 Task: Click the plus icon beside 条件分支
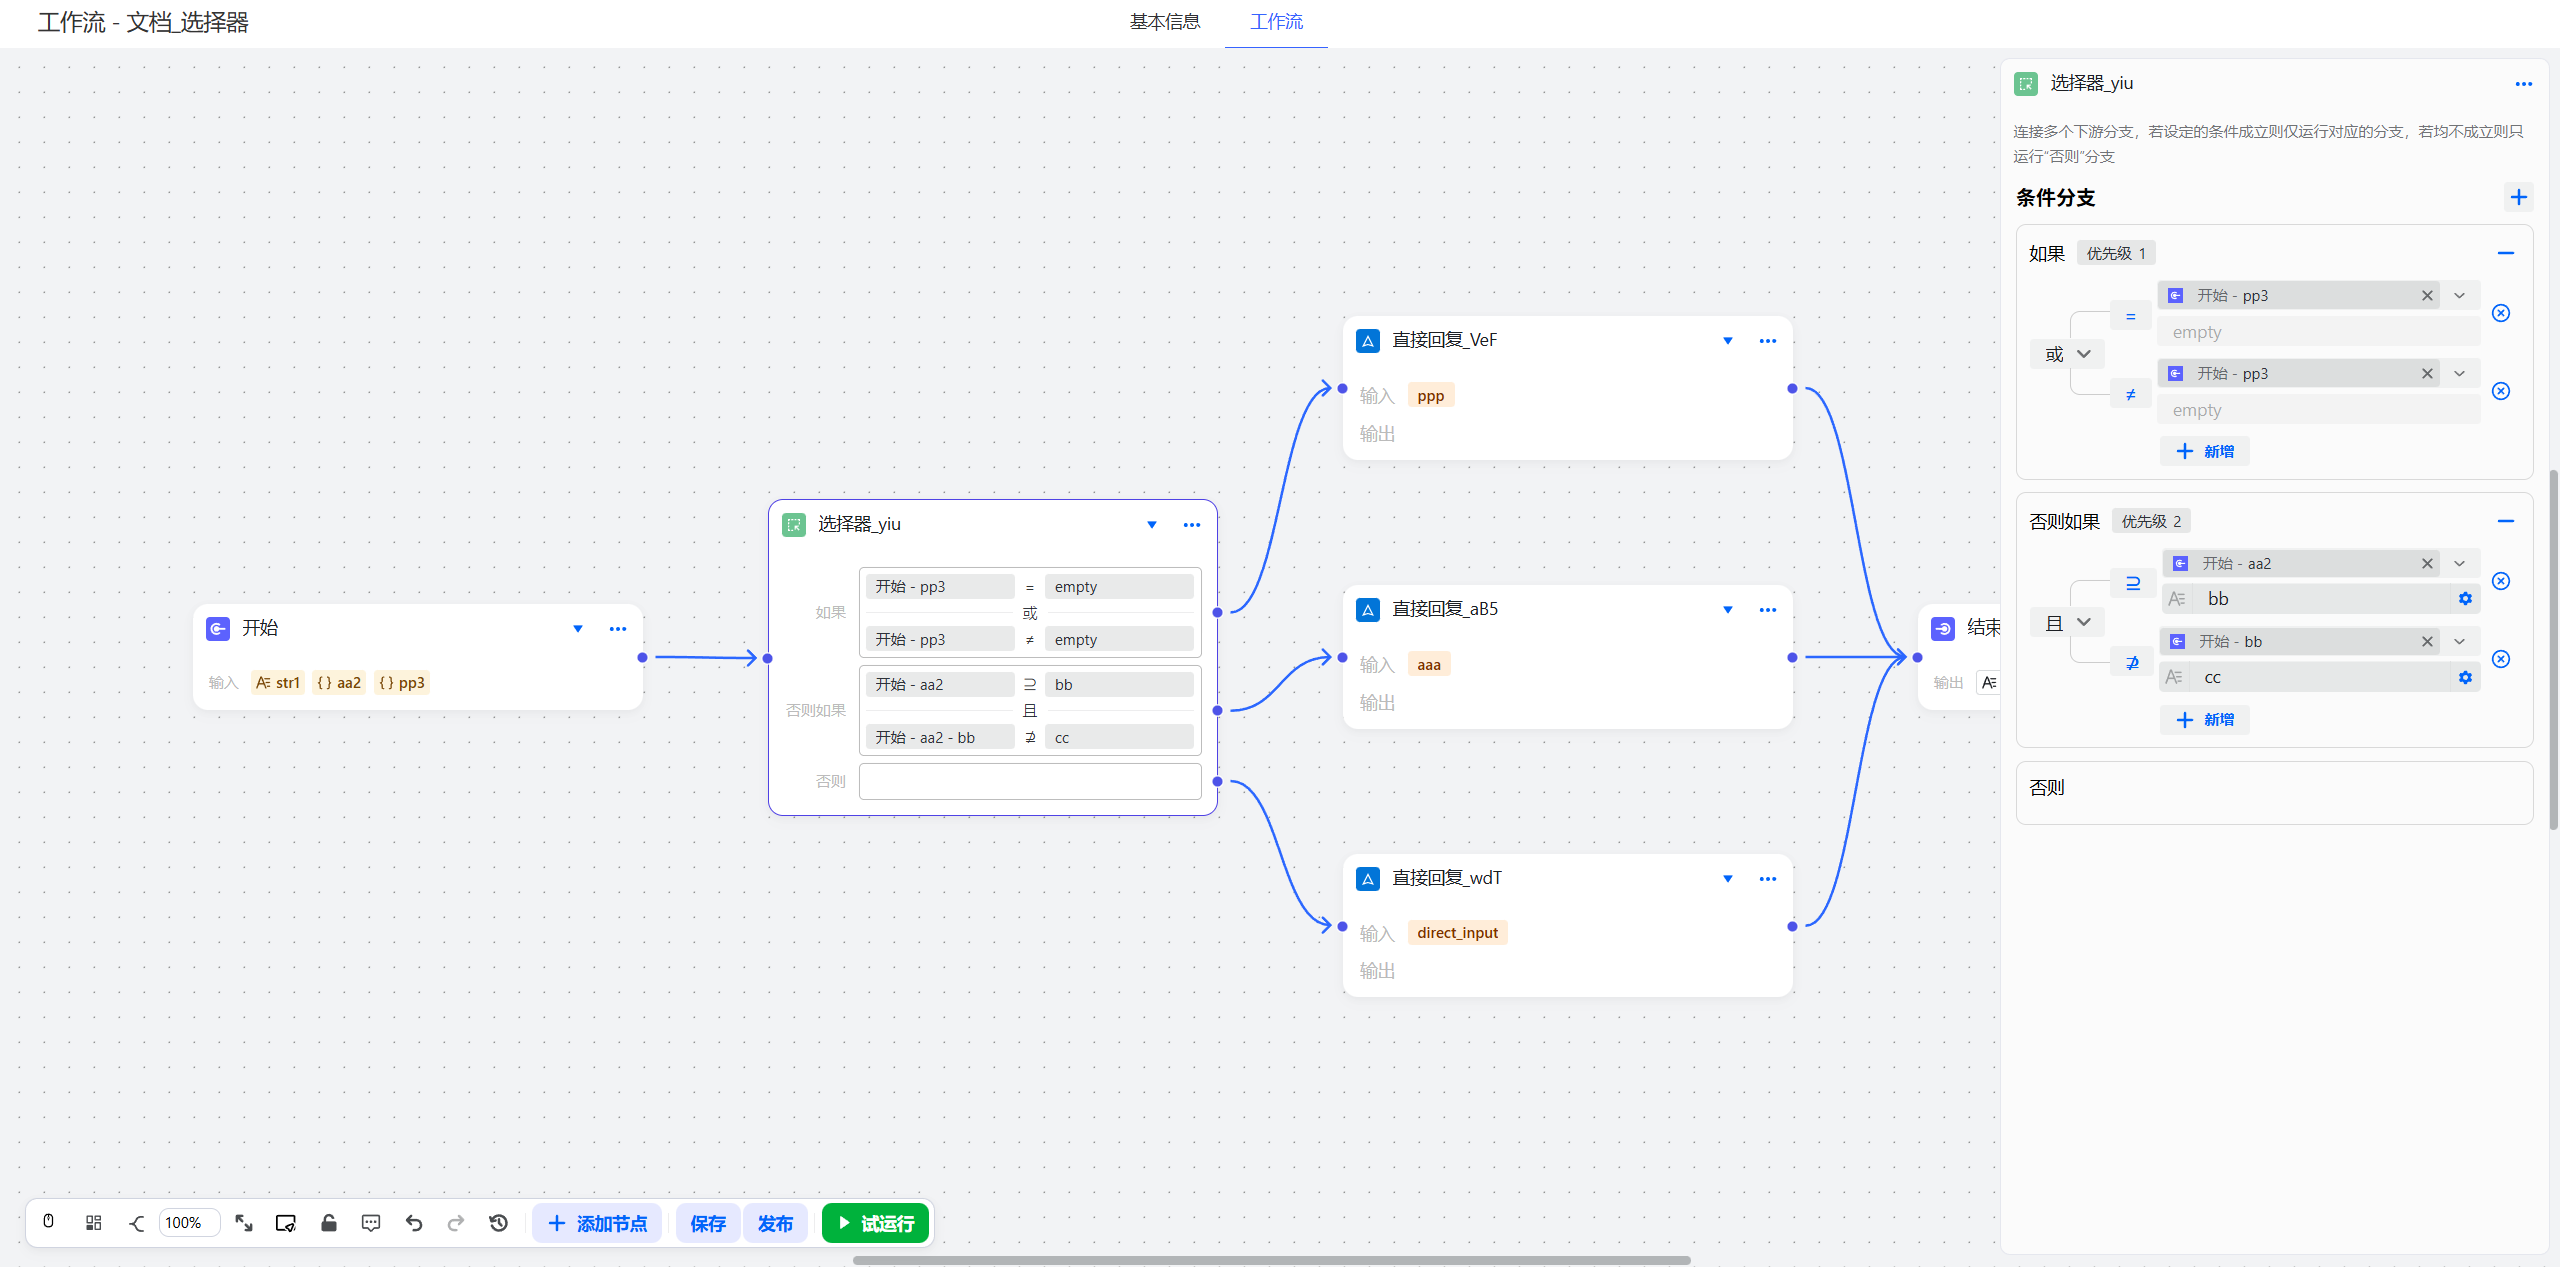pyautogui.click(x=2518, y=197)
